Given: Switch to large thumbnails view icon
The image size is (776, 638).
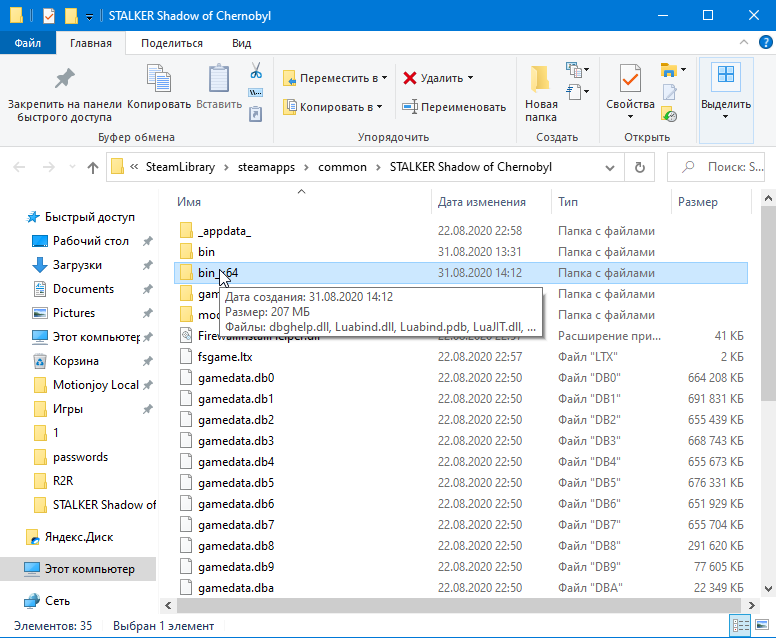Looking at the screenshot, I should [x=762, y=626].
